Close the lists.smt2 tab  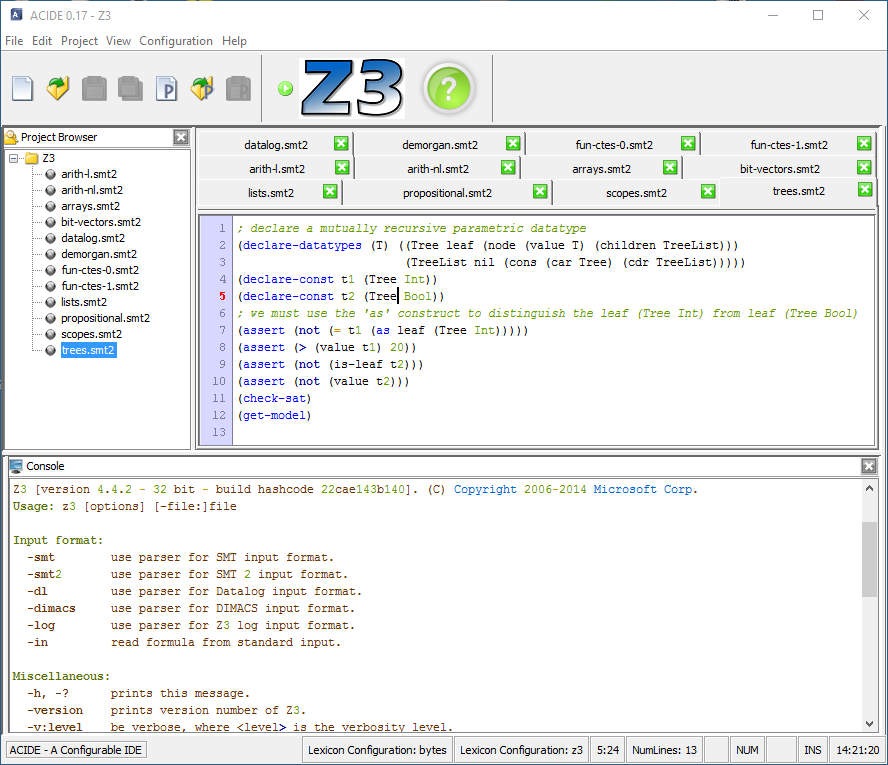(x=330, y=192)
